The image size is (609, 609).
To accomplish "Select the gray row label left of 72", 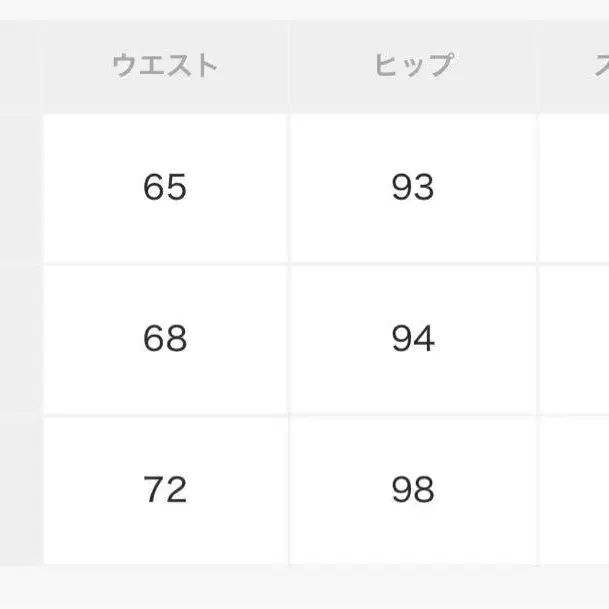I will [20, 490].
